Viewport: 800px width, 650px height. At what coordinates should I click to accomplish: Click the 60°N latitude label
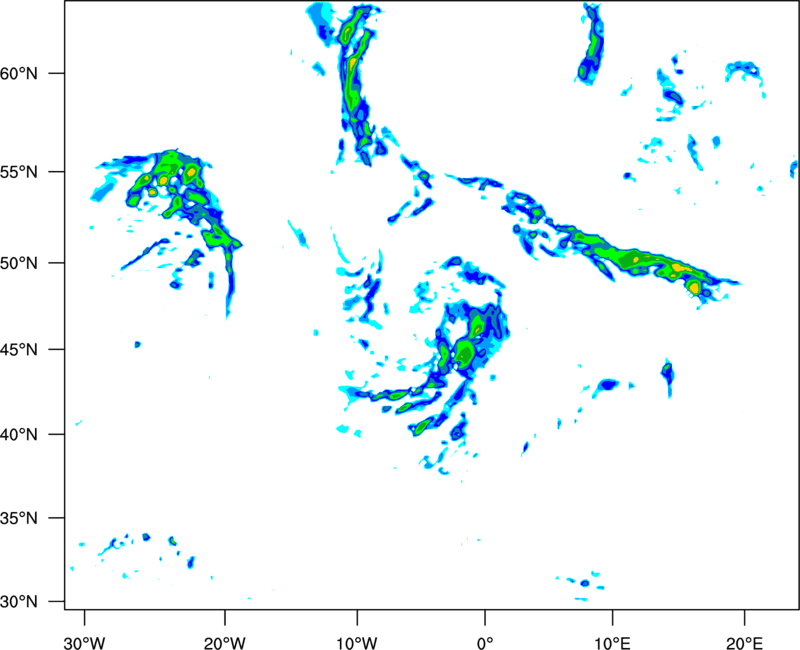[19, 73]
